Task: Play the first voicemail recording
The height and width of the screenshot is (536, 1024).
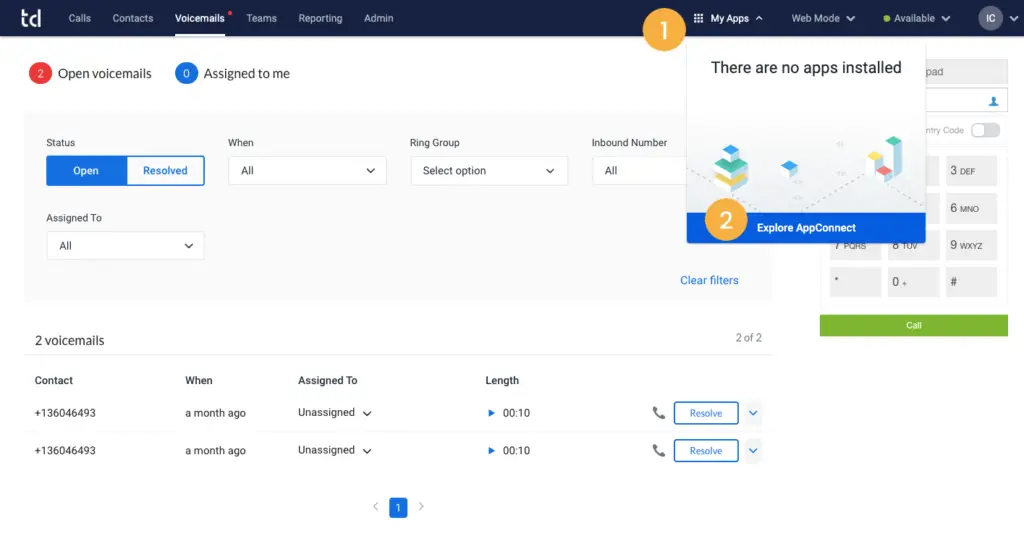Action: tap(491, 413)
